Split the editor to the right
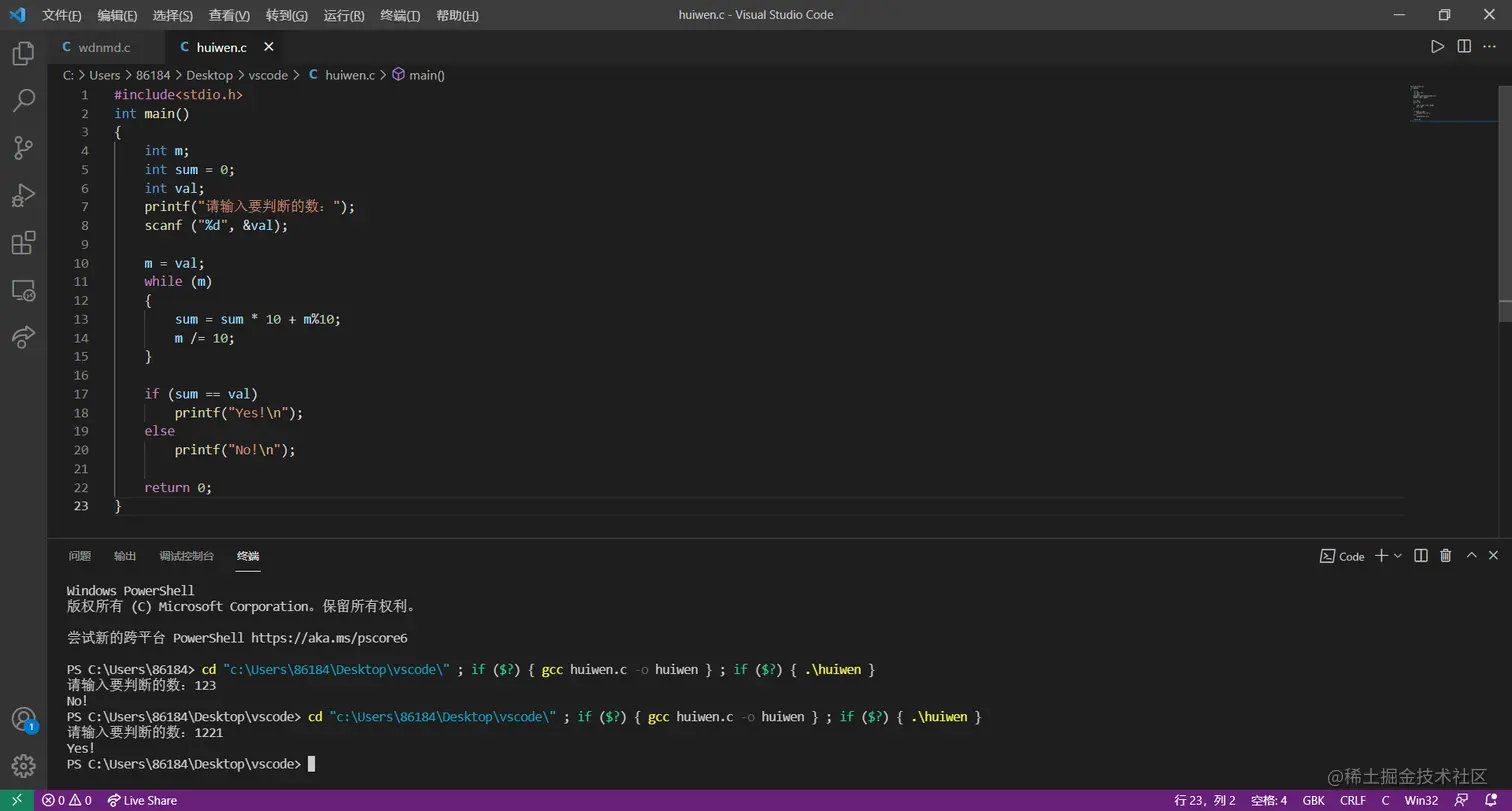The height and width of the screenshot is (811, 1512). point(1464,47)
